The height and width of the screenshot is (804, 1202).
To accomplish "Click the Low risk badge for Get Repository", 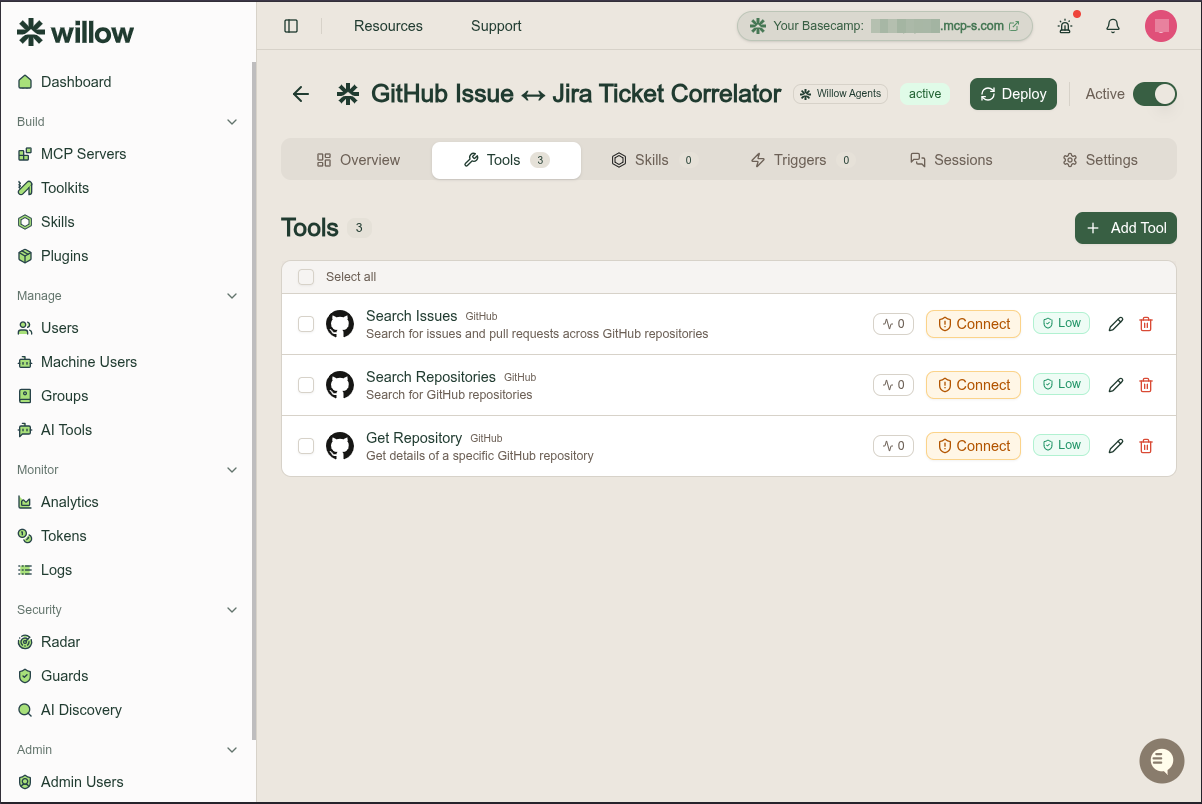I will pyautogui.click(x=1061, y=445).
